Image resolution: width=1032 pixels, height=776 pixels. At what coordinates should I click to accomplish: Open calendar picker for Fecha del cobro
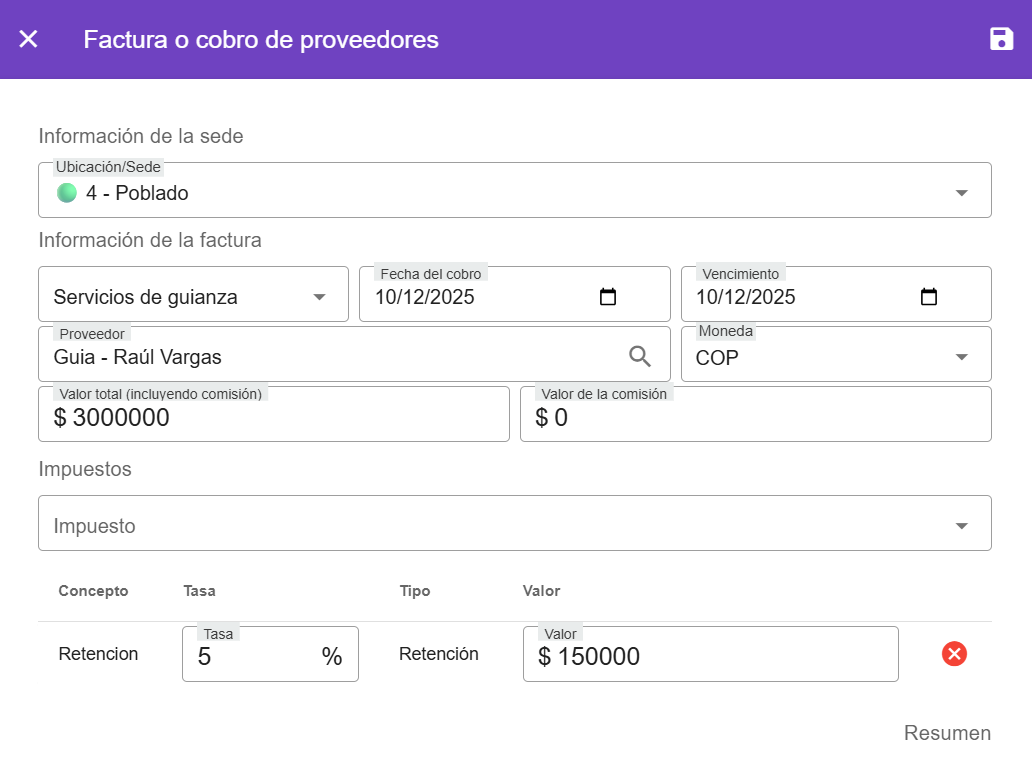608,297
